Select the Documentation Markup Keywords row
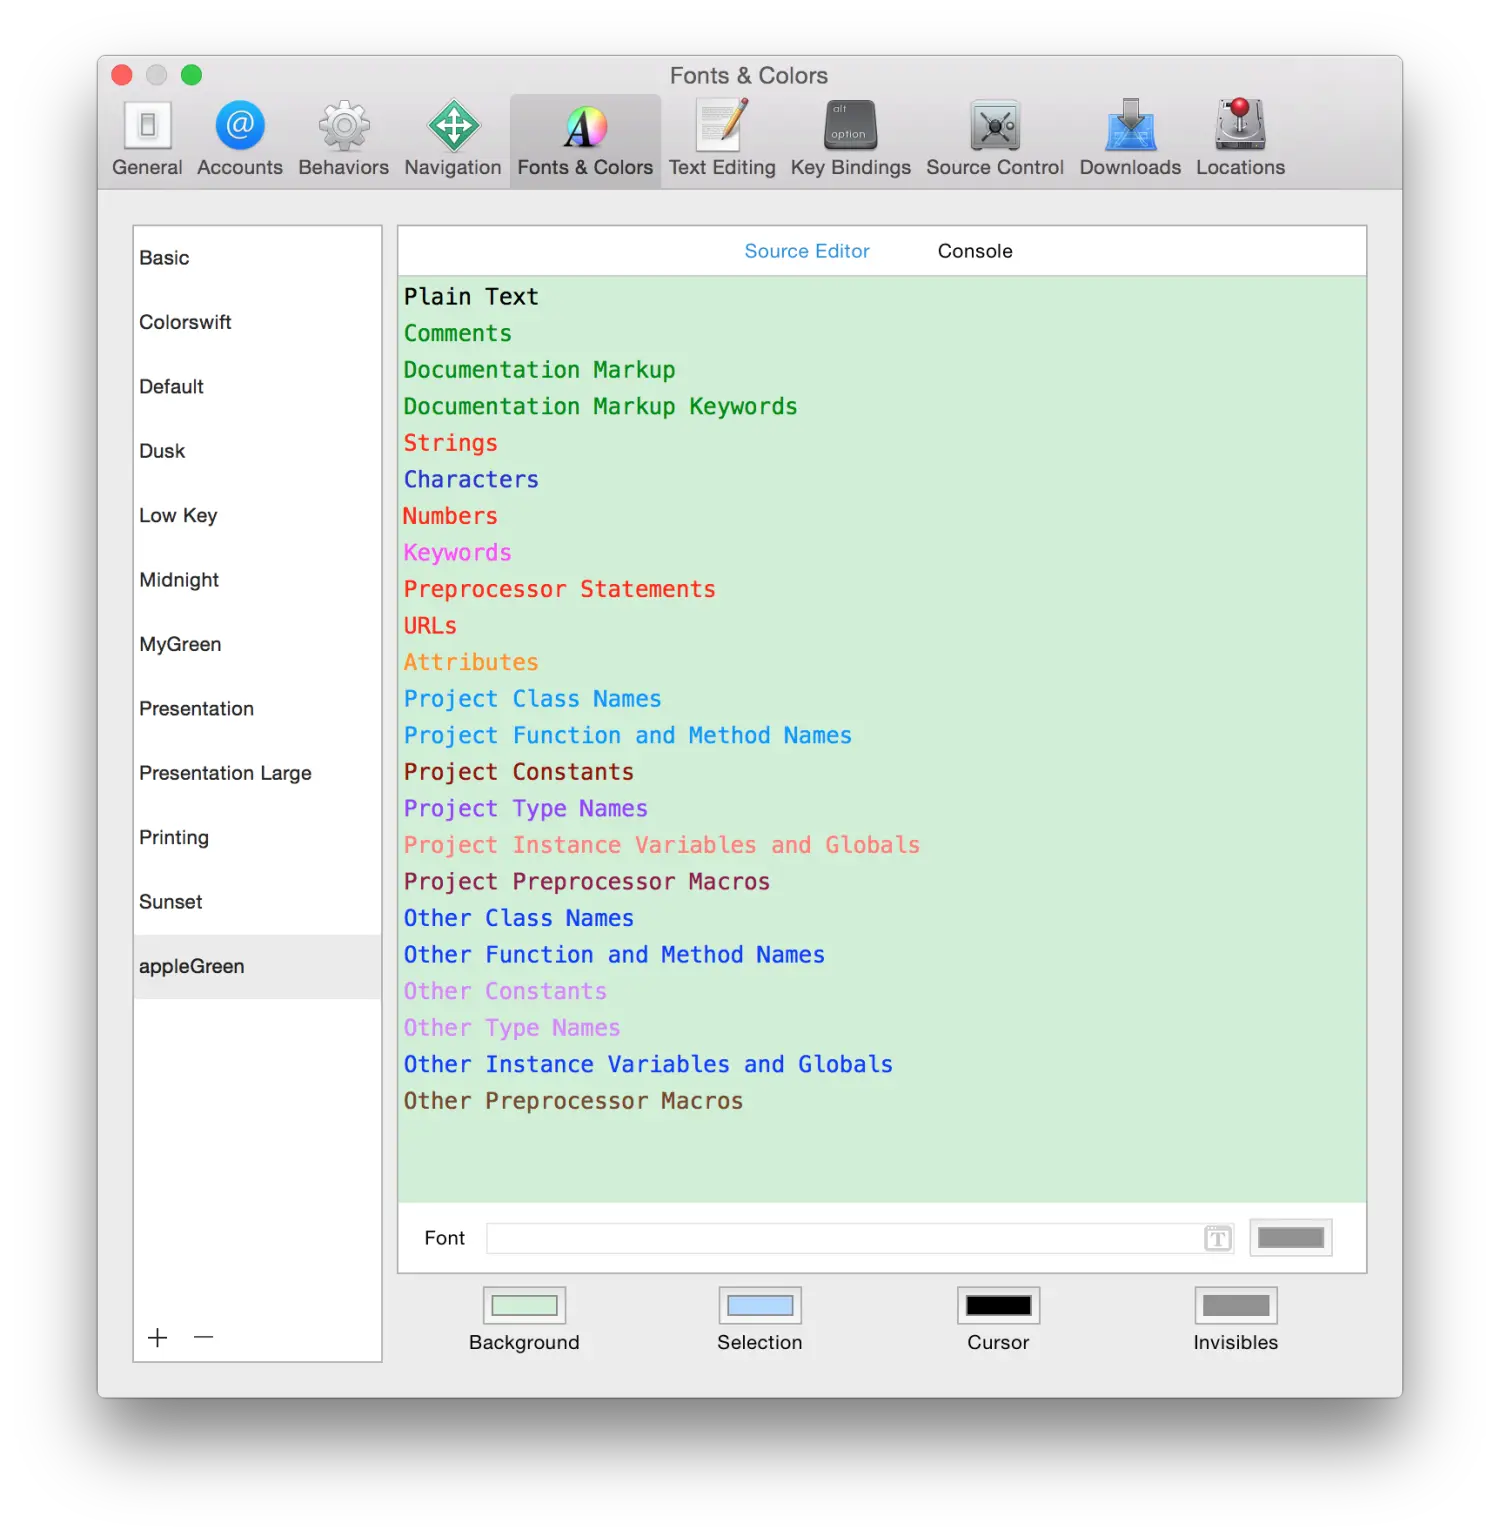 tap(882, 406)
